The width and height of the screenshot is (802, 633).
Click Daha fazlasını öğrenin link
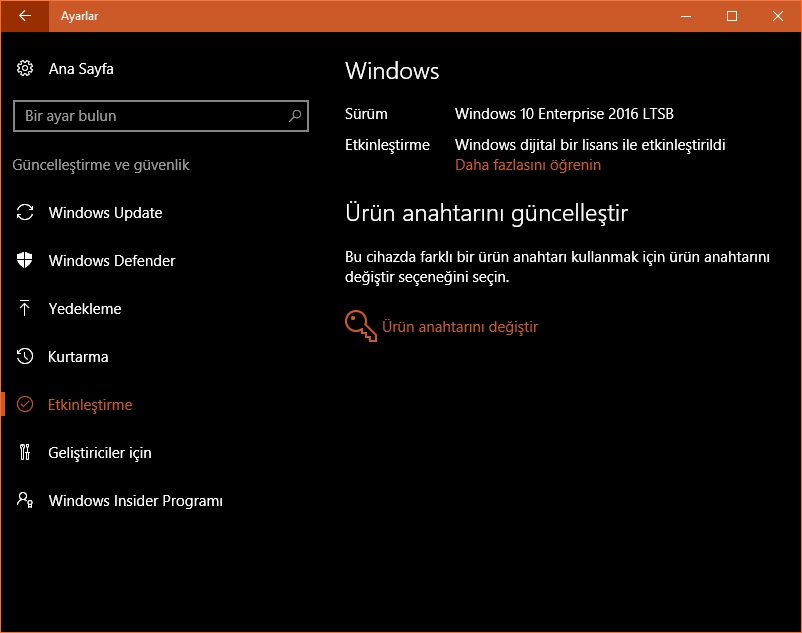528,165
